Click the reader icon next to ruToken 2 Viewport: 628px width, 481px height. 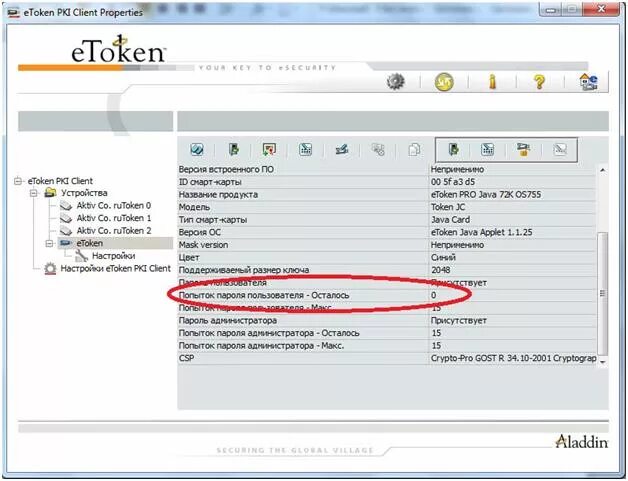click(66, 231)
